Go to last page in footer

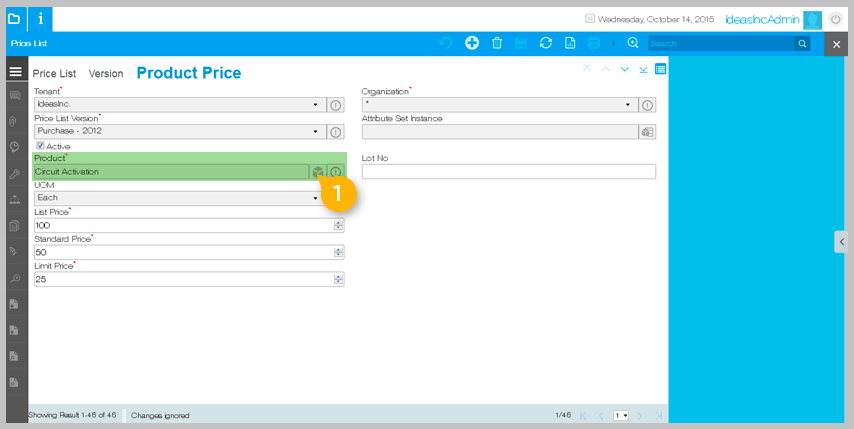[x=658, y=415]
